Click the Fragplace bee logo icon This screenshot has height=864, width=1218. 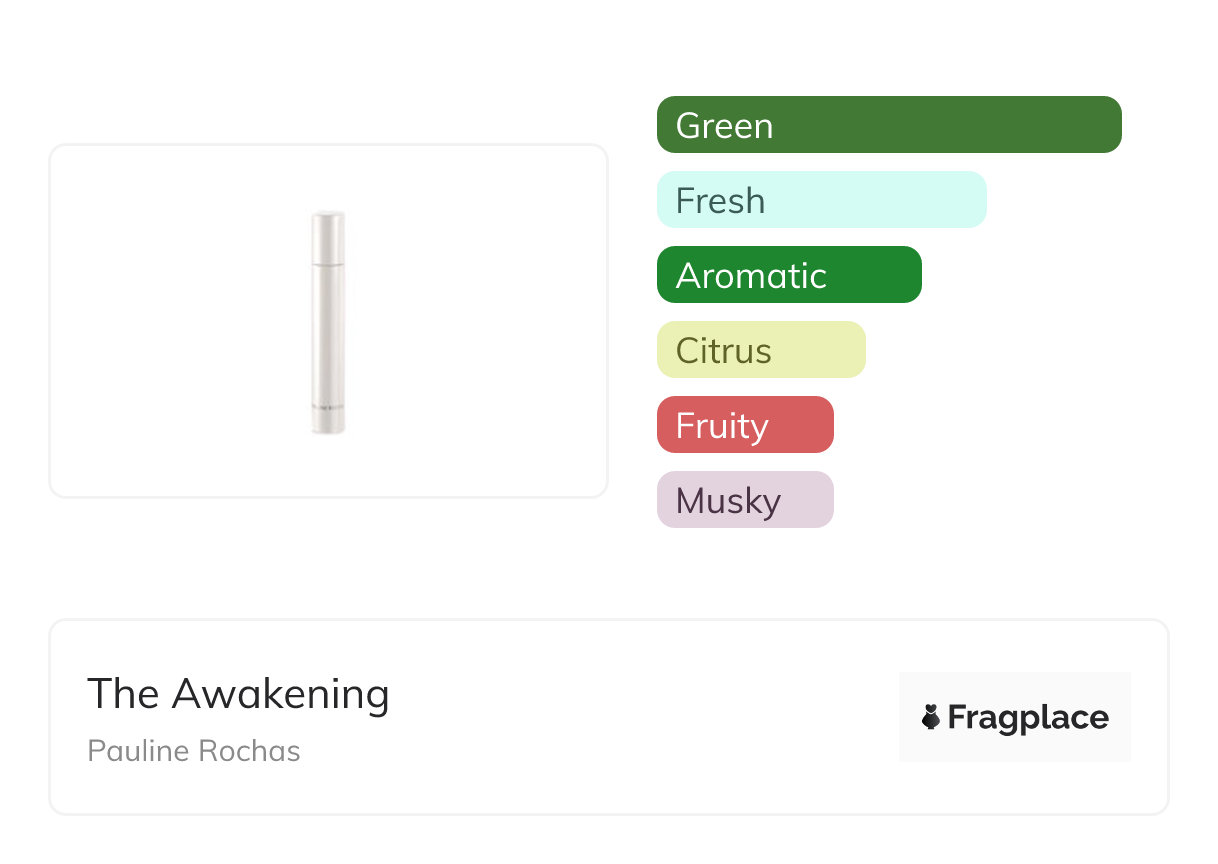point(931,717)
